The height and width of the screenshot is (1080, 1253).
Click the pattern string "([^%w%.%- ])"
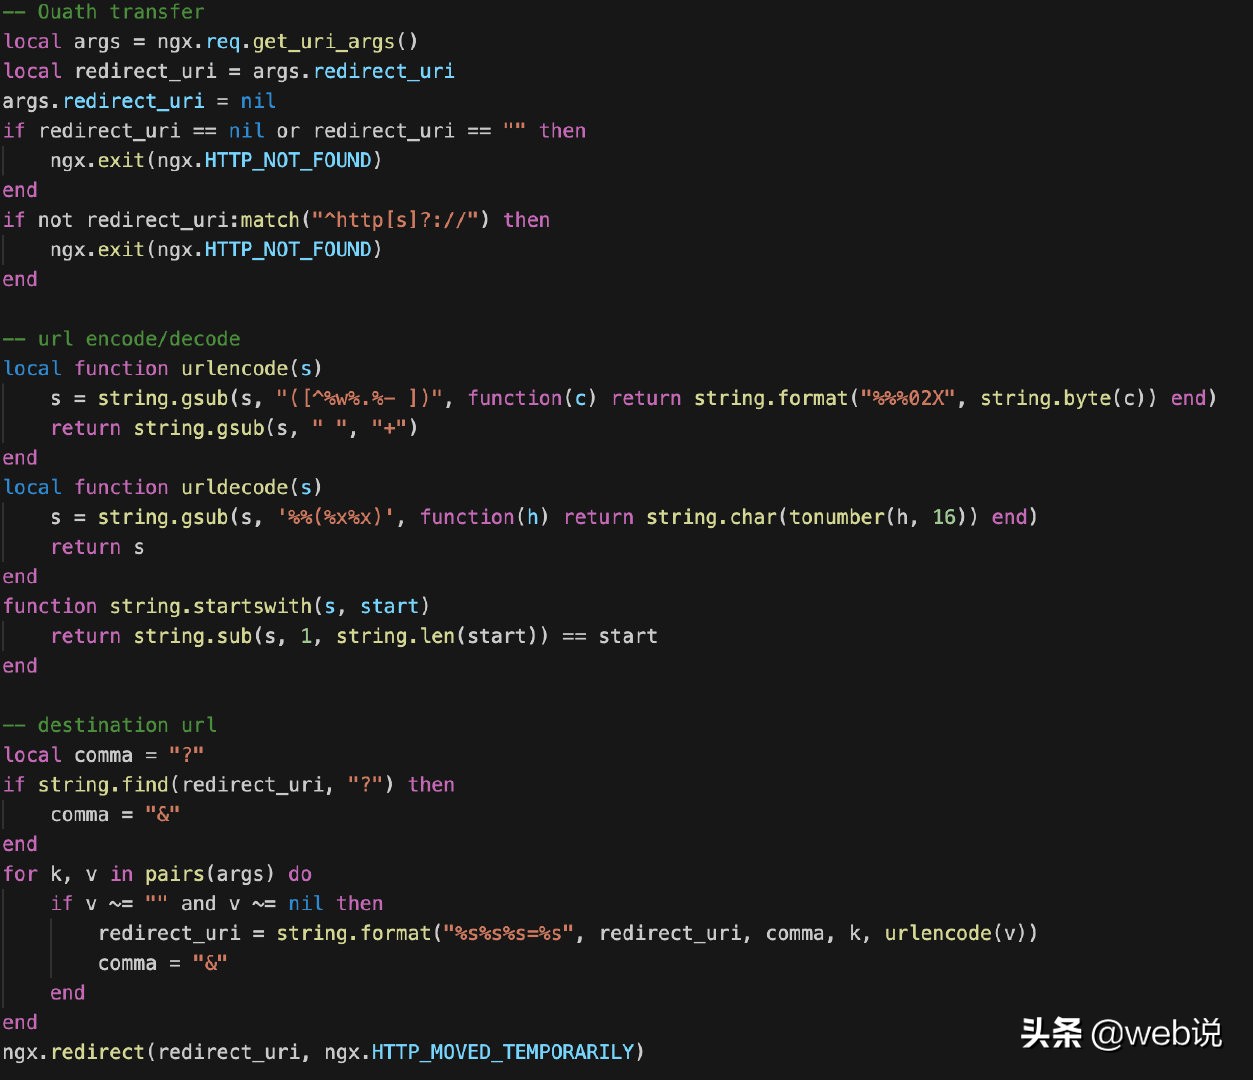click(359, 398)
